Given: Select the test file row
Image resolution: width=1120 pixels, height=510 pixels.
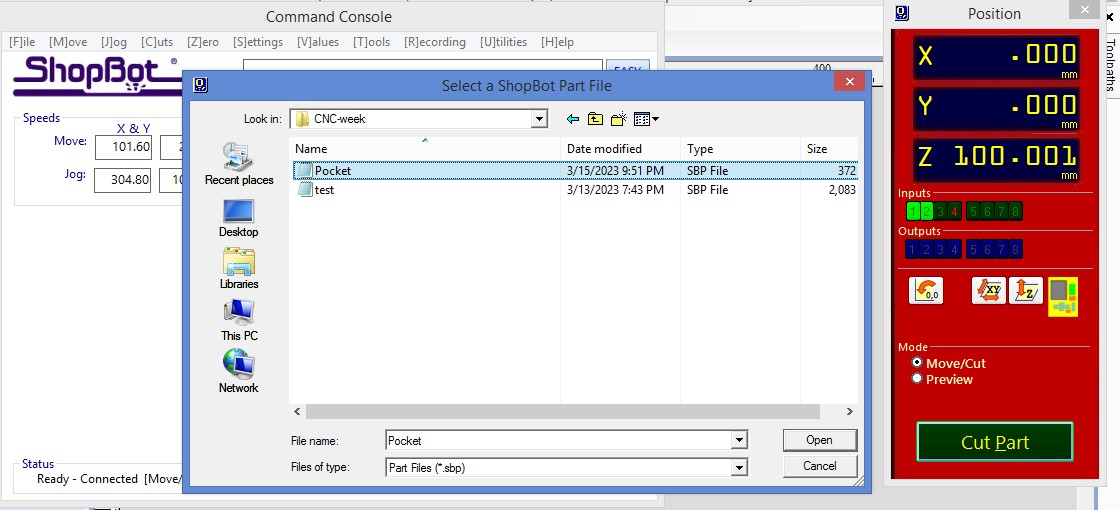Looking at the screenshot, I should pyautogui.click(x=575, y=190).
